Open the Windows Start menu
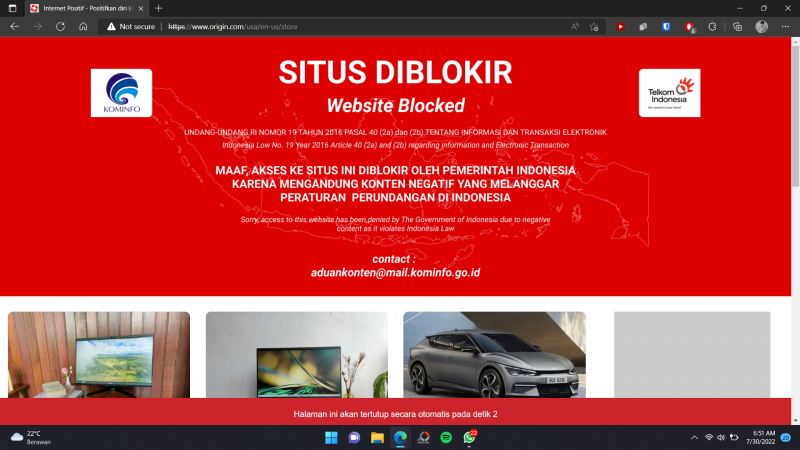Screen dimensions: 800x450 (331, 437)
